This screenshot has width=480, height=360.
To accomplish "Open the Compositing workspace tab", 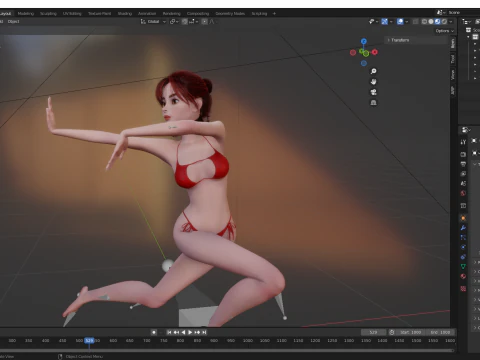I will click(x=198, y=14).
